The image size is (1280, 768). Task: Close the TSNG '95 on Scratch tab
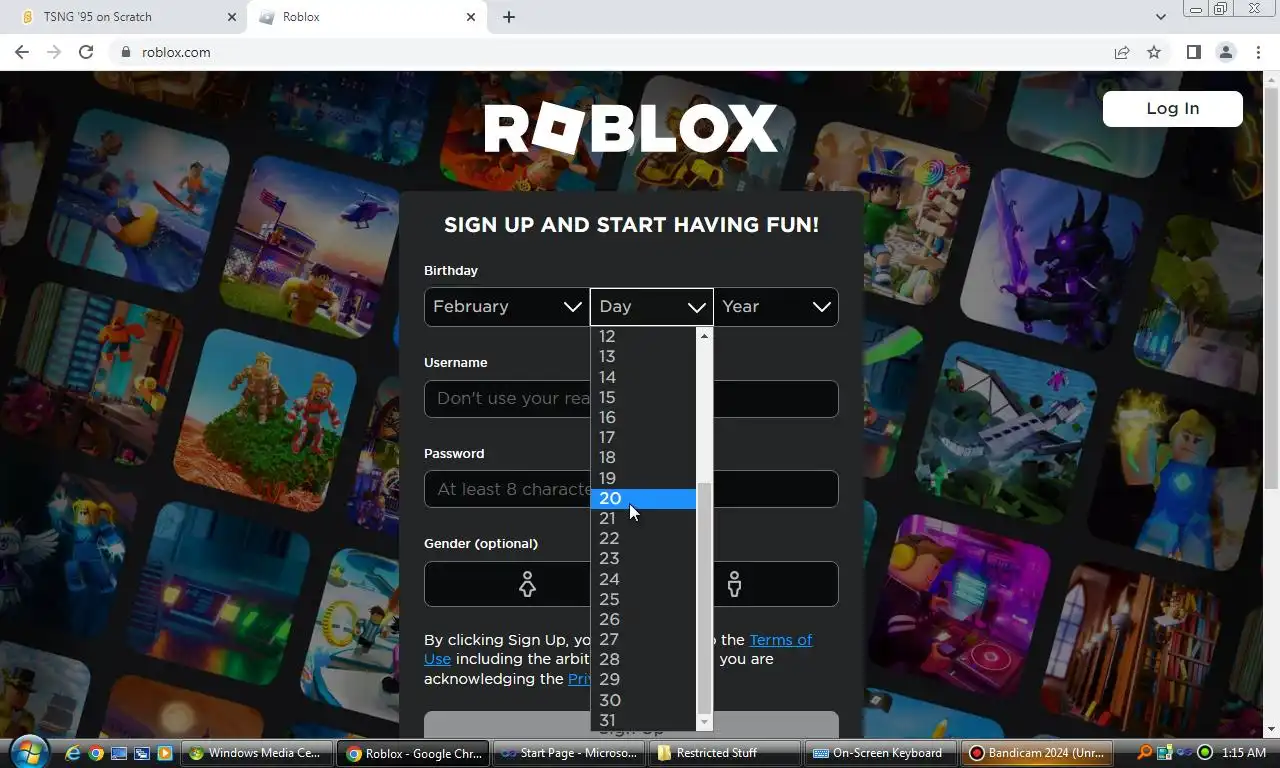(x=232, y=17)
